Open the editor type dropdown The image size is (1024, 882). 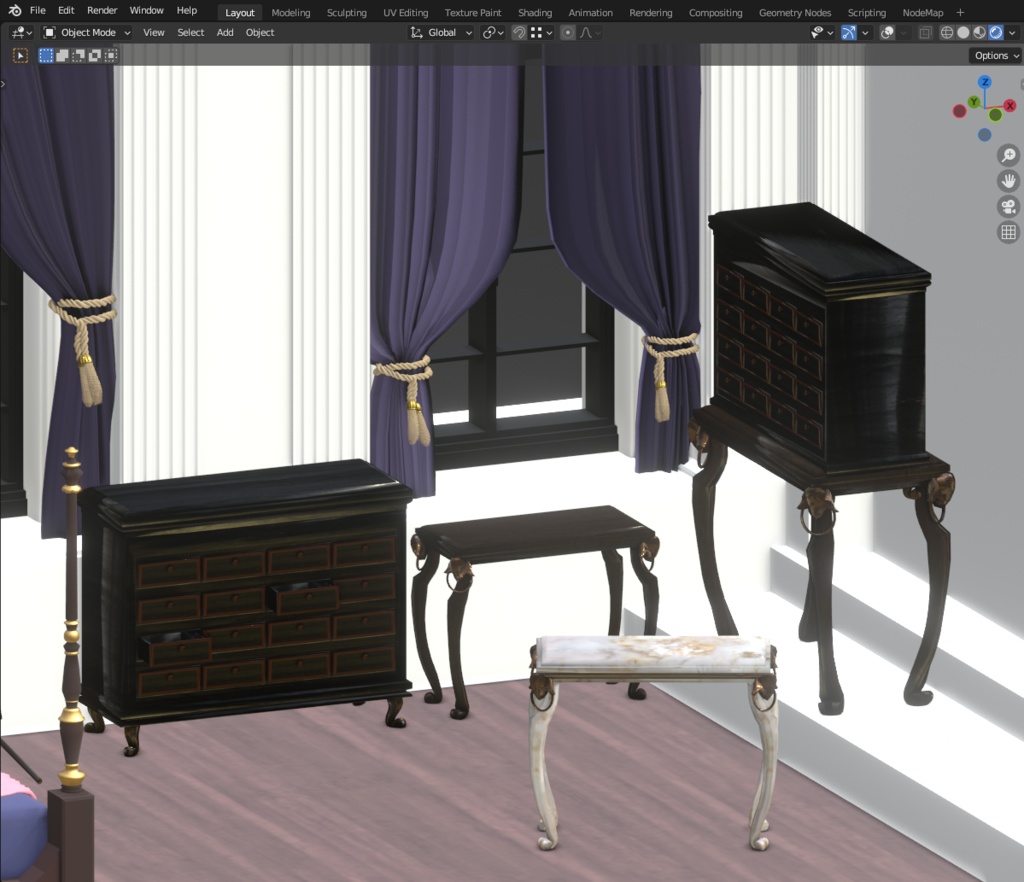(22, 33)
